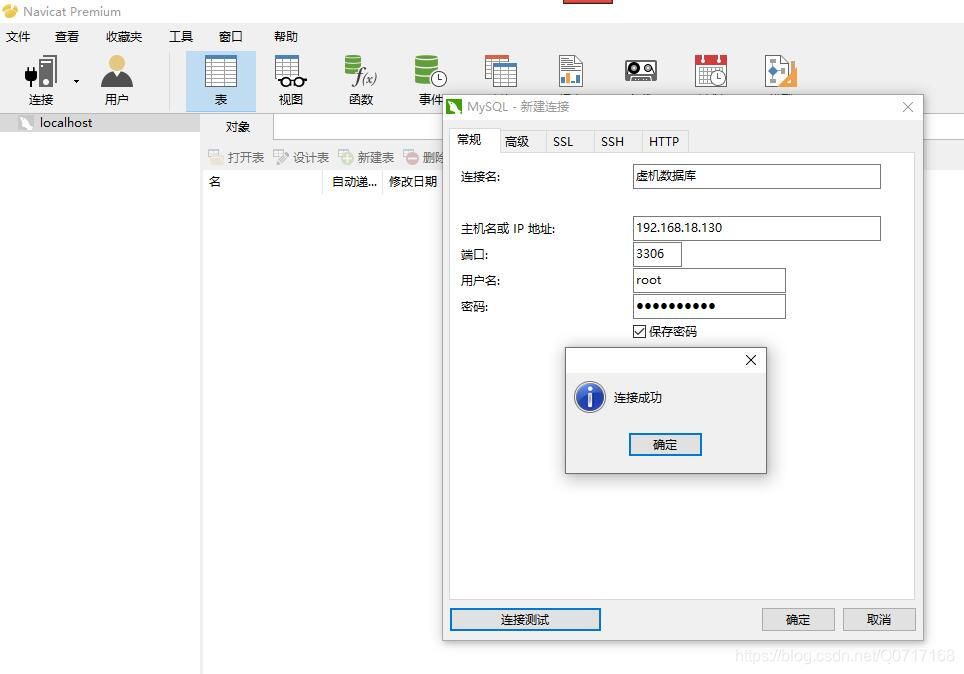Select localhost connection in sidebar

pos(100,123)
